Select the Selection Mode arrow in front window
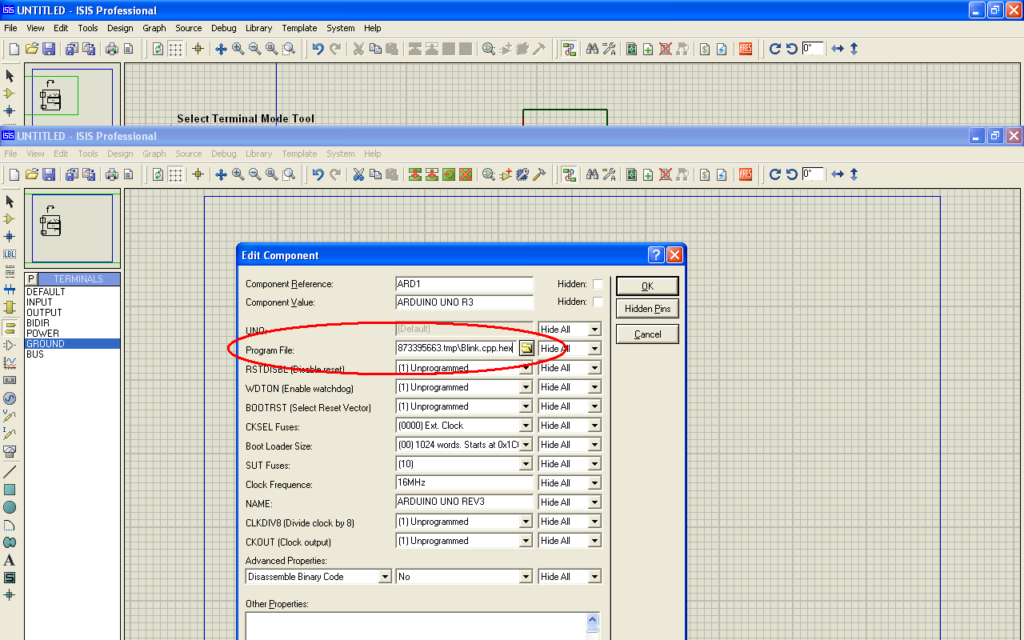The width and height of the screenshot is (1024, 640). (9, 201)
